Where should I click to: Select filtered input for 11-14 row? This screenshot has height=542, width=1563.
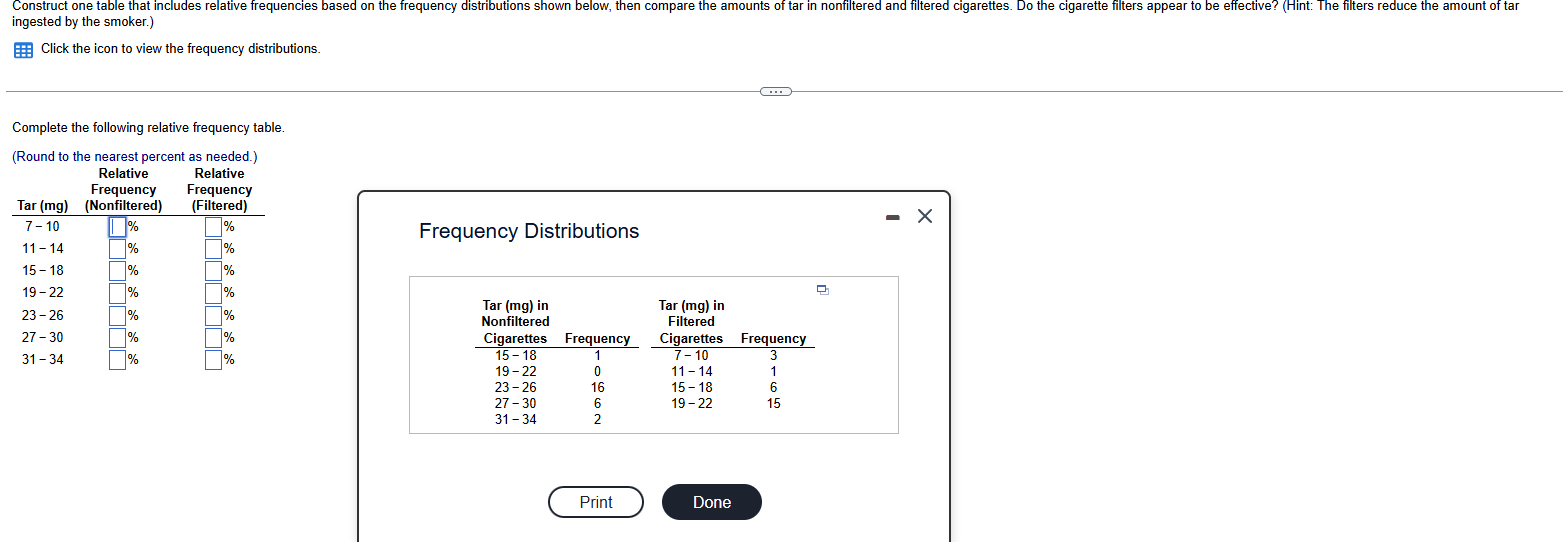click(214, 249)
